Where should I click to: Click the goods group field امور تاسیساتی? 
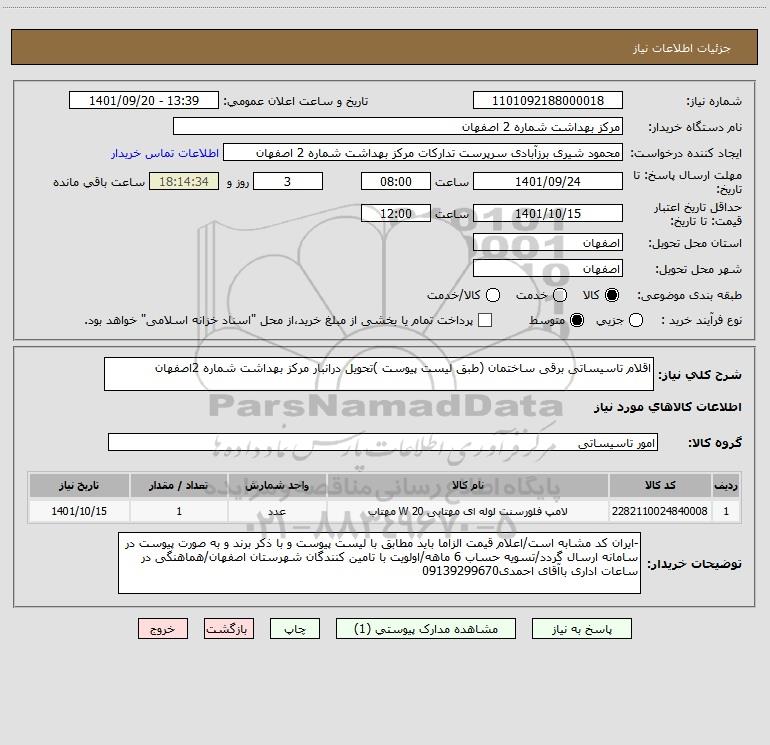(383, 442)
